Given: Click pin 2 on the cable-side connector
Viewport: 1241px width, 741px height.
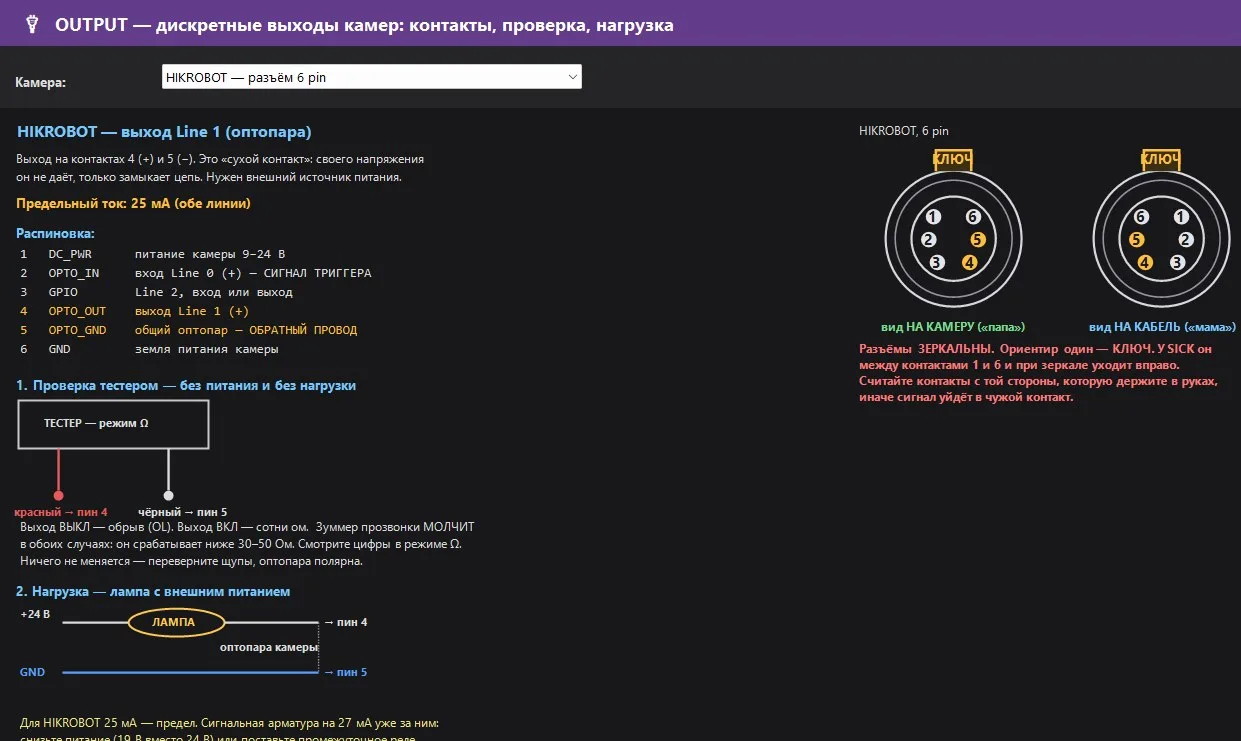Looking at the screenshot, I should (x=1186, y=240).
